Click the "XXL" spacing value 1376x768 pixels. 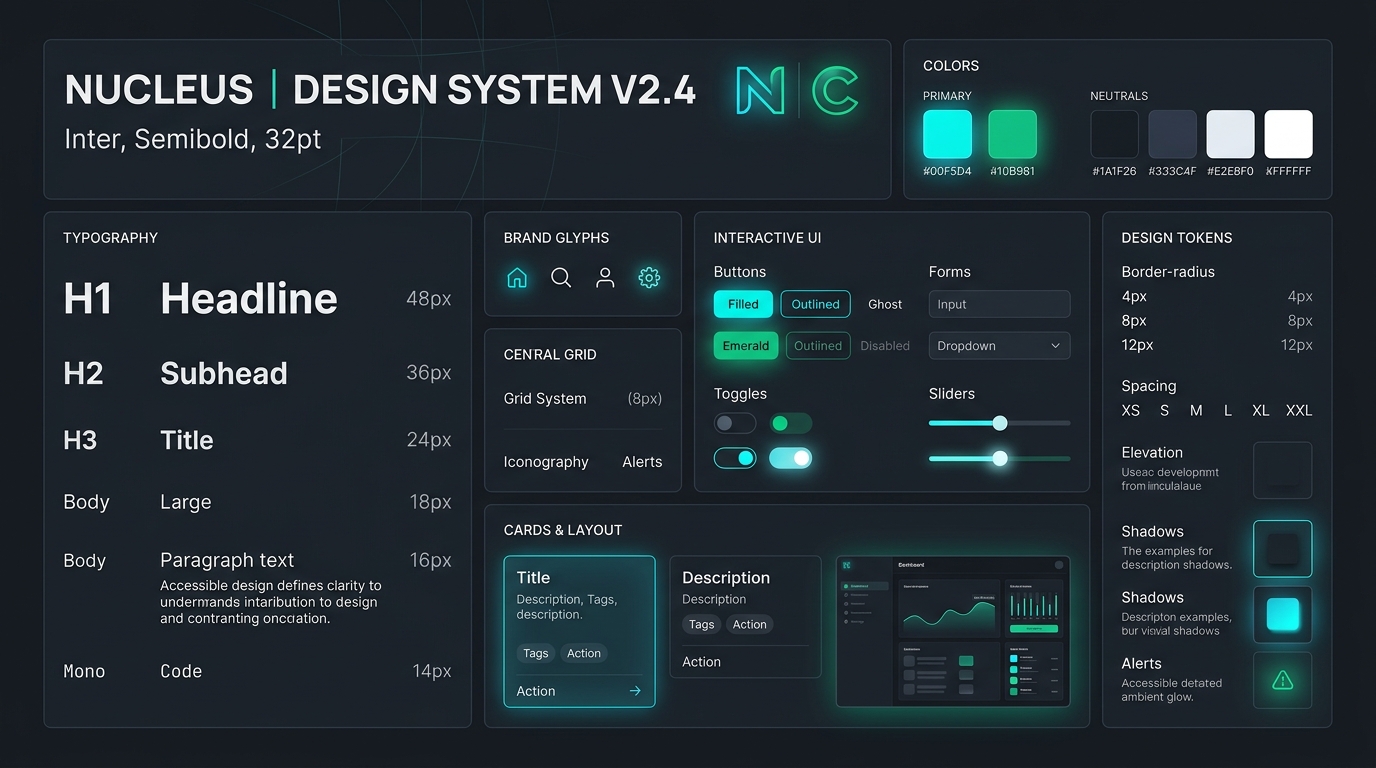click(x=1299, y=410)
